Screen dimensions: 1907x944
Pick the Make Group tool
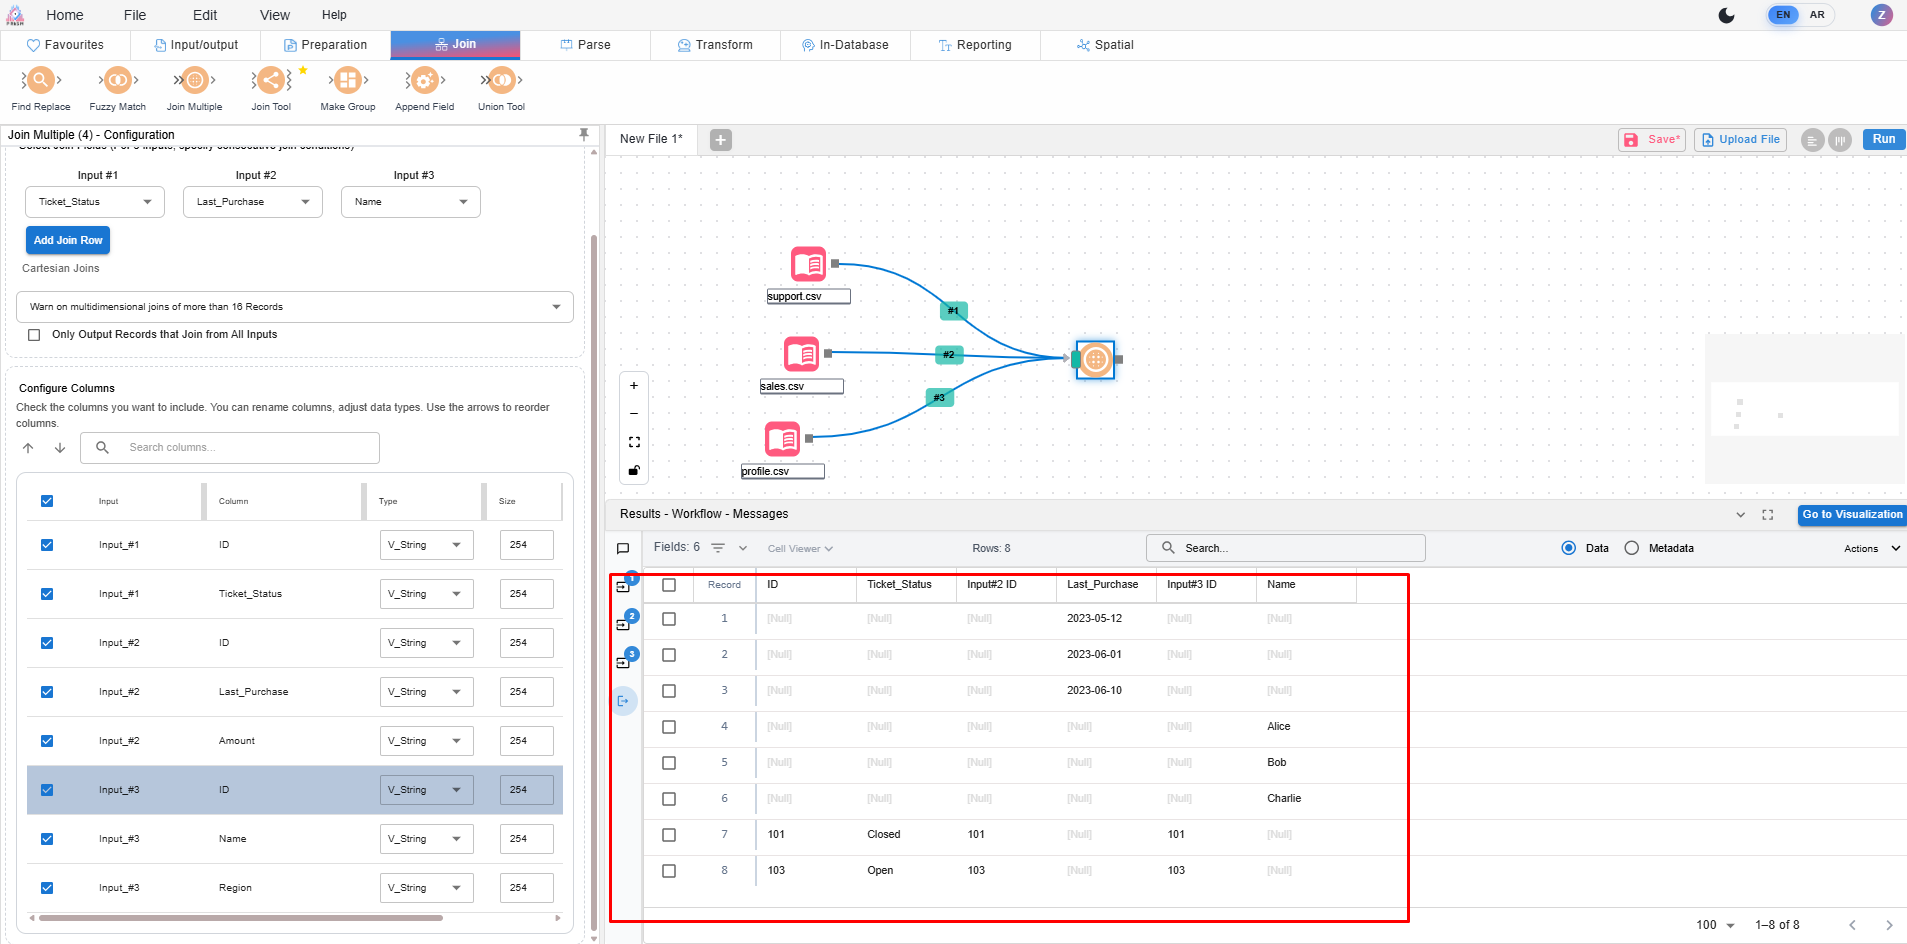[347, 81]
